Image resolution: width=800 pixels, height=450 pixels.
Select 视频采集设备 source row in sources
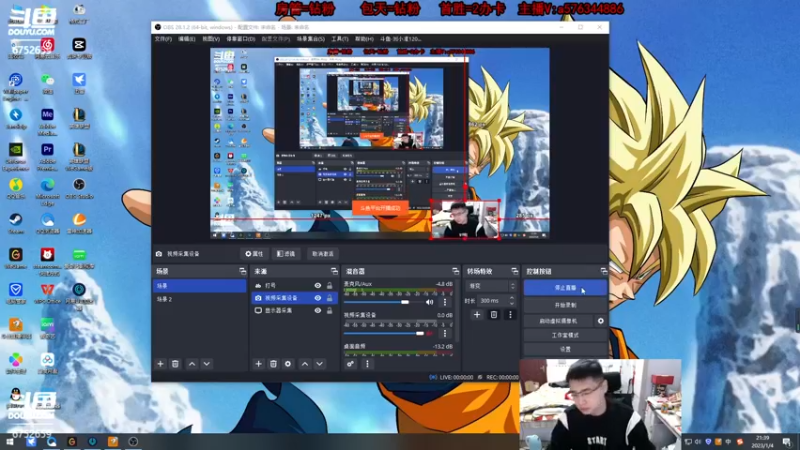[x=294, y=298]
